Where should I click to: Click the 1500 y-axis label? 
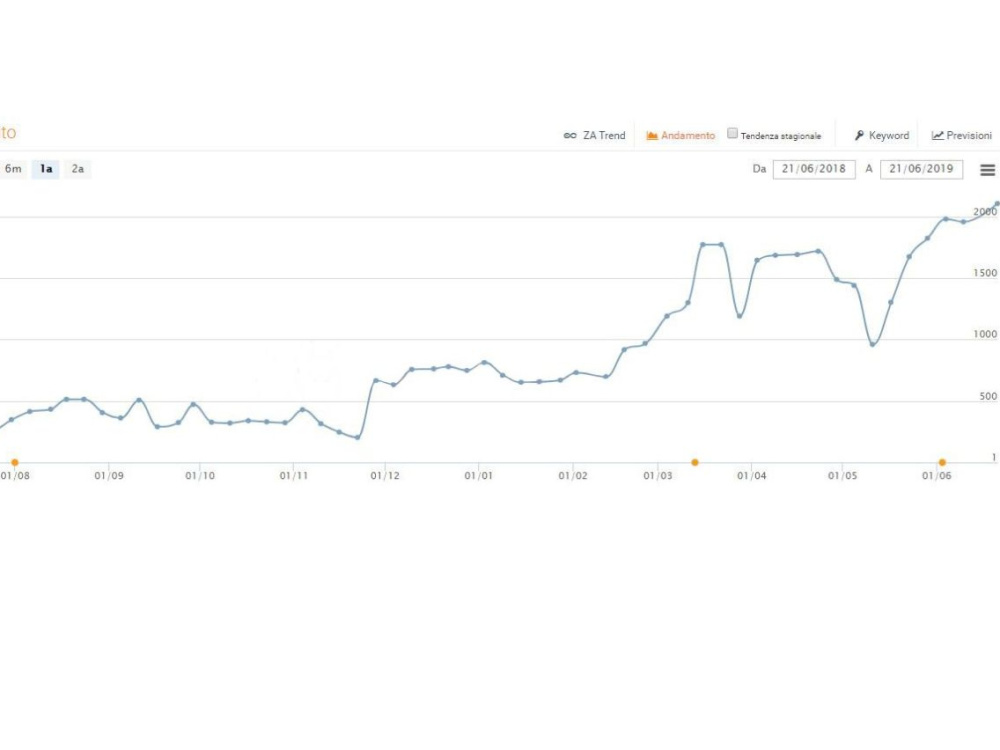click(985, 273)
